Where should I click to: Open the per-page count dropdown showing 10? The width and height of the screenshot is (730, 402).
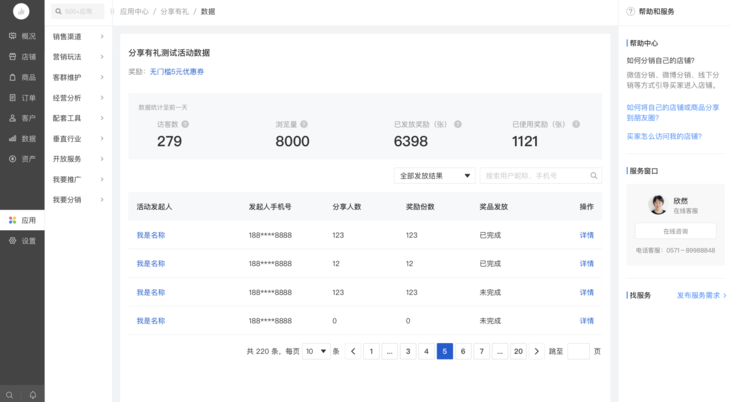[316, 352]
